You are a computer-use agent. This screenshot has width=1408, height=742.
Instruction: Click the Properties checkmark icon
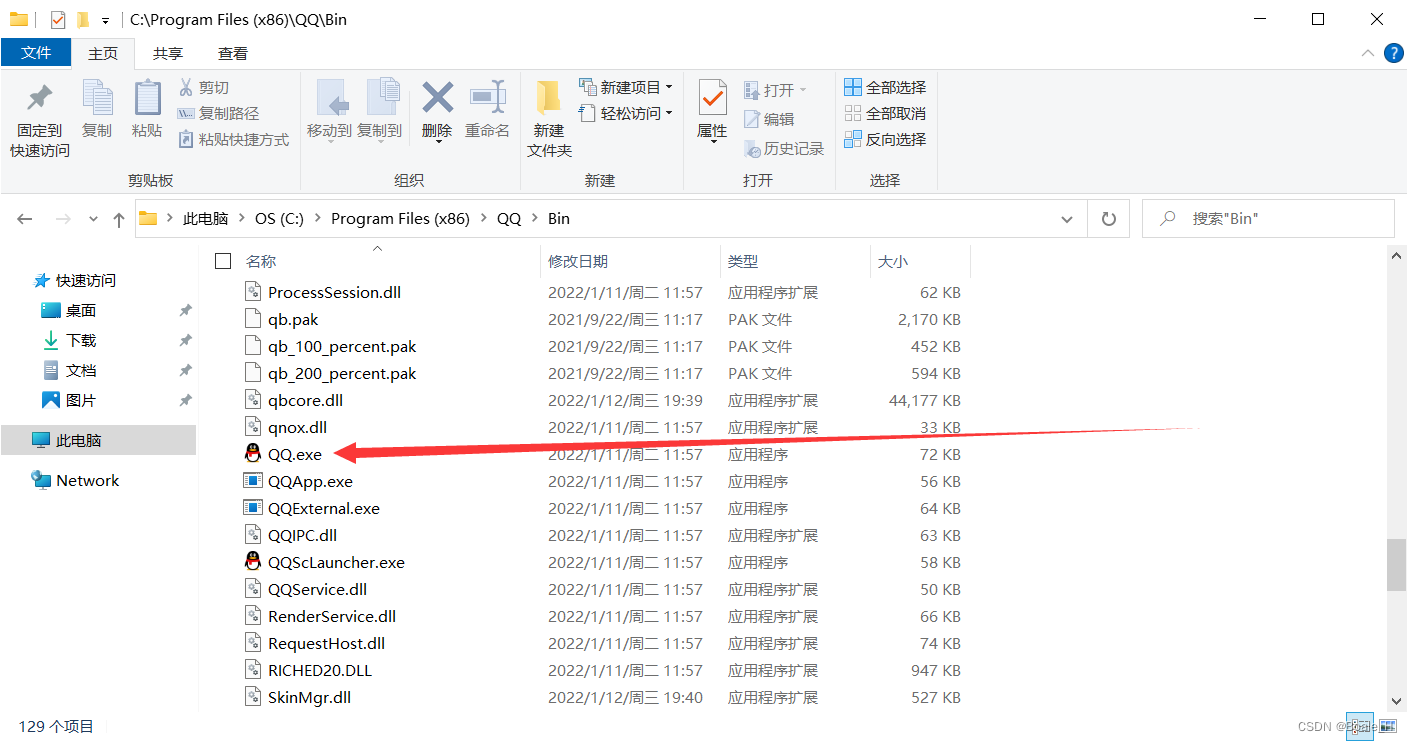(x=712, y=98)
